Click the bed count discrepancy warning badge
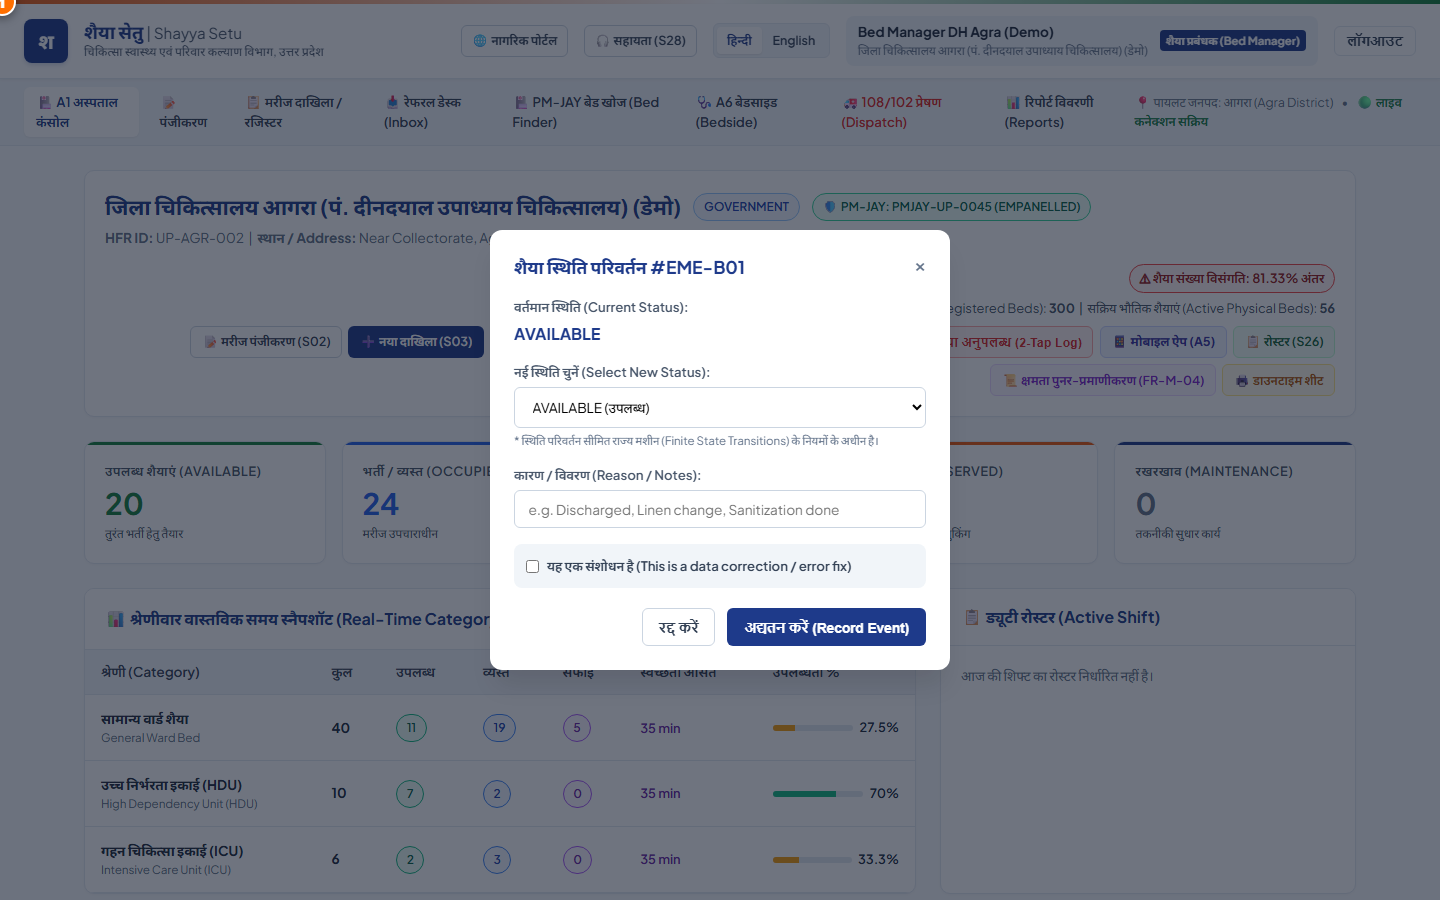The height and width of the screenshot is (900, 1440). coord(1232,278)
